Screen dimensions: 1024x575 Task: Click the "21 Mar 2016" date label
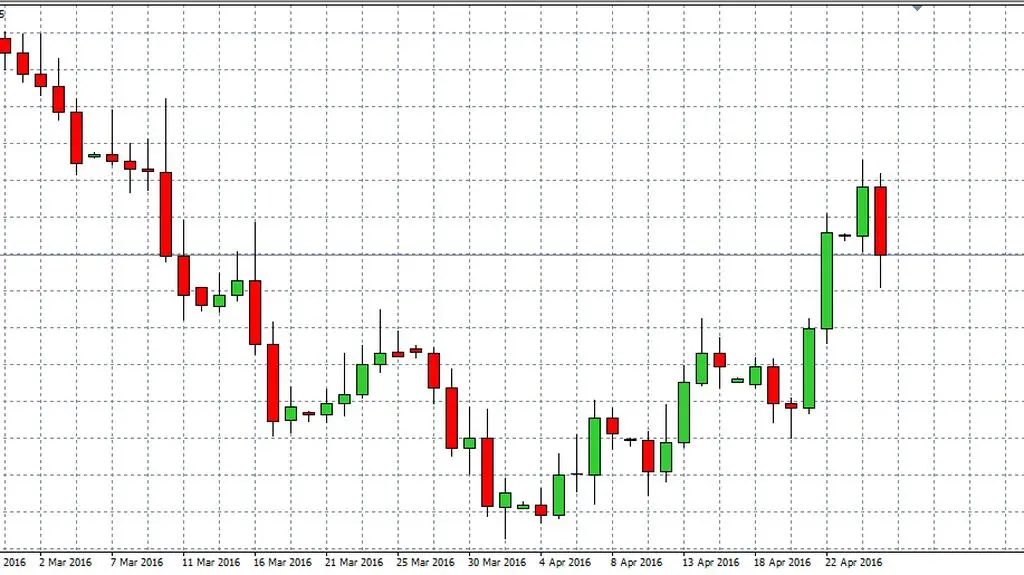click(x=354, y=562)
